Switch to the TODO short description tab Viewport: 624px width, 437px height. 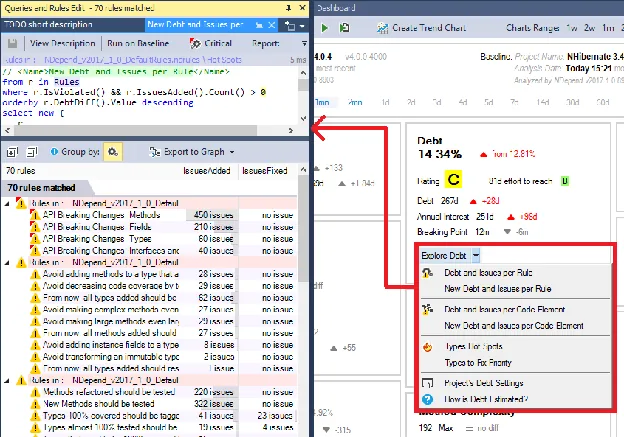[x=48, y=25]
